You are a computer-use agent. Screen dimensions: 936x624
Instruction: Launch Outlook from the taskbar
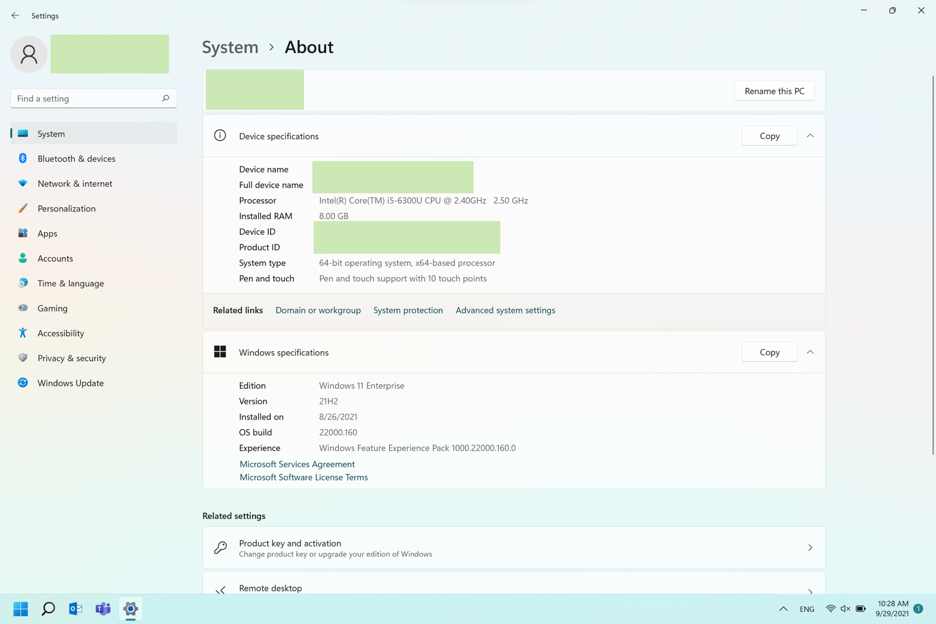coord(75,608)
